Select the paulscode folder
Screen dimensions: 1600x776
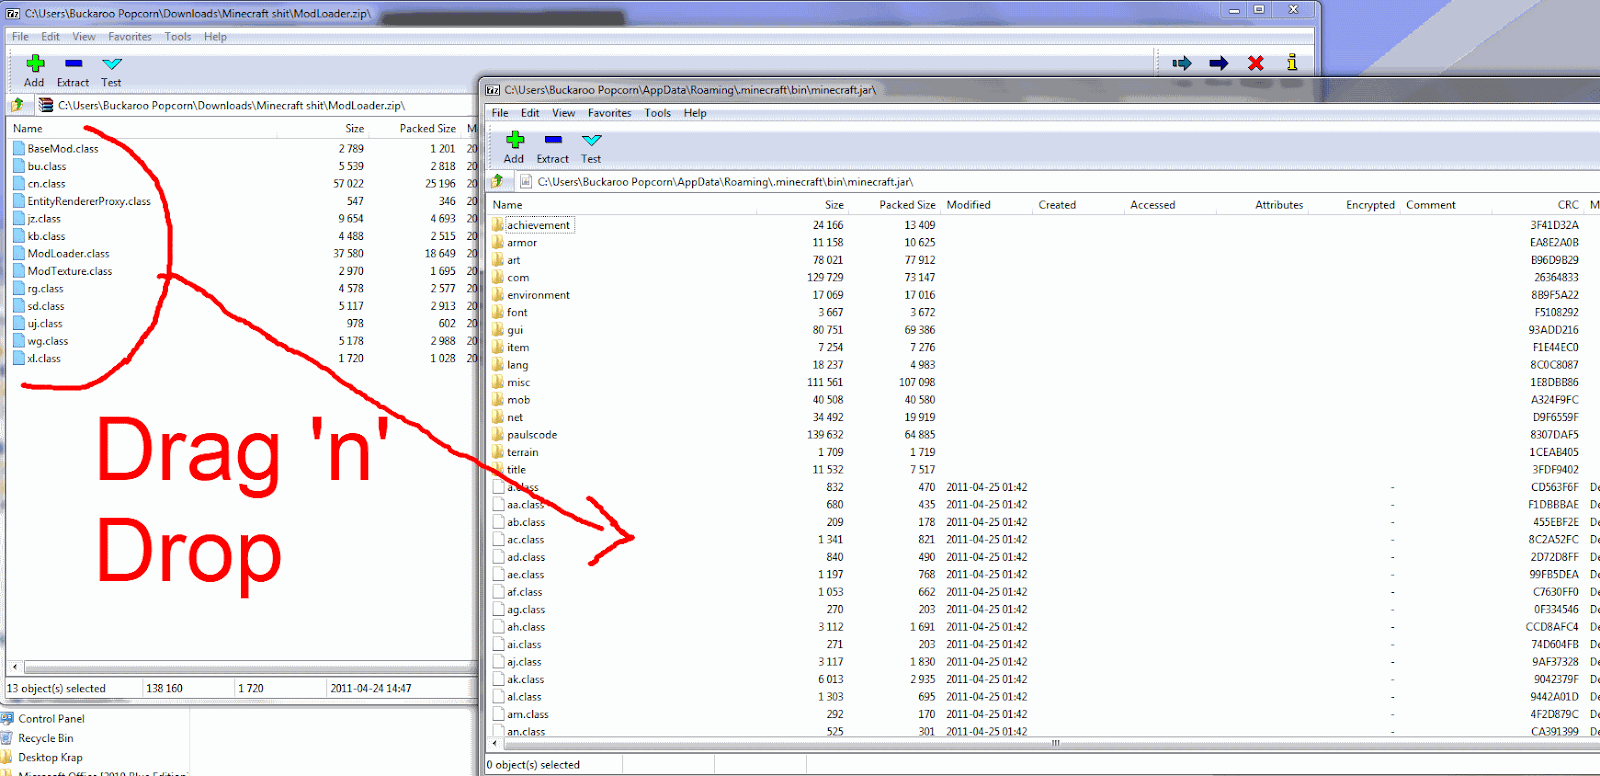pyautogui.click(x=532, y=435)
